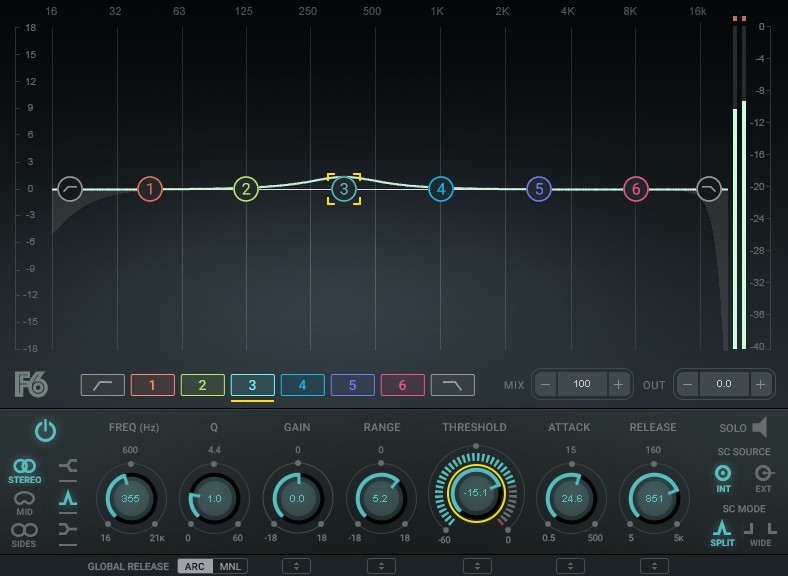Viewport: 788px width, 576px height.
Task: Switch band to Mid mode
Action: [25, 501]
